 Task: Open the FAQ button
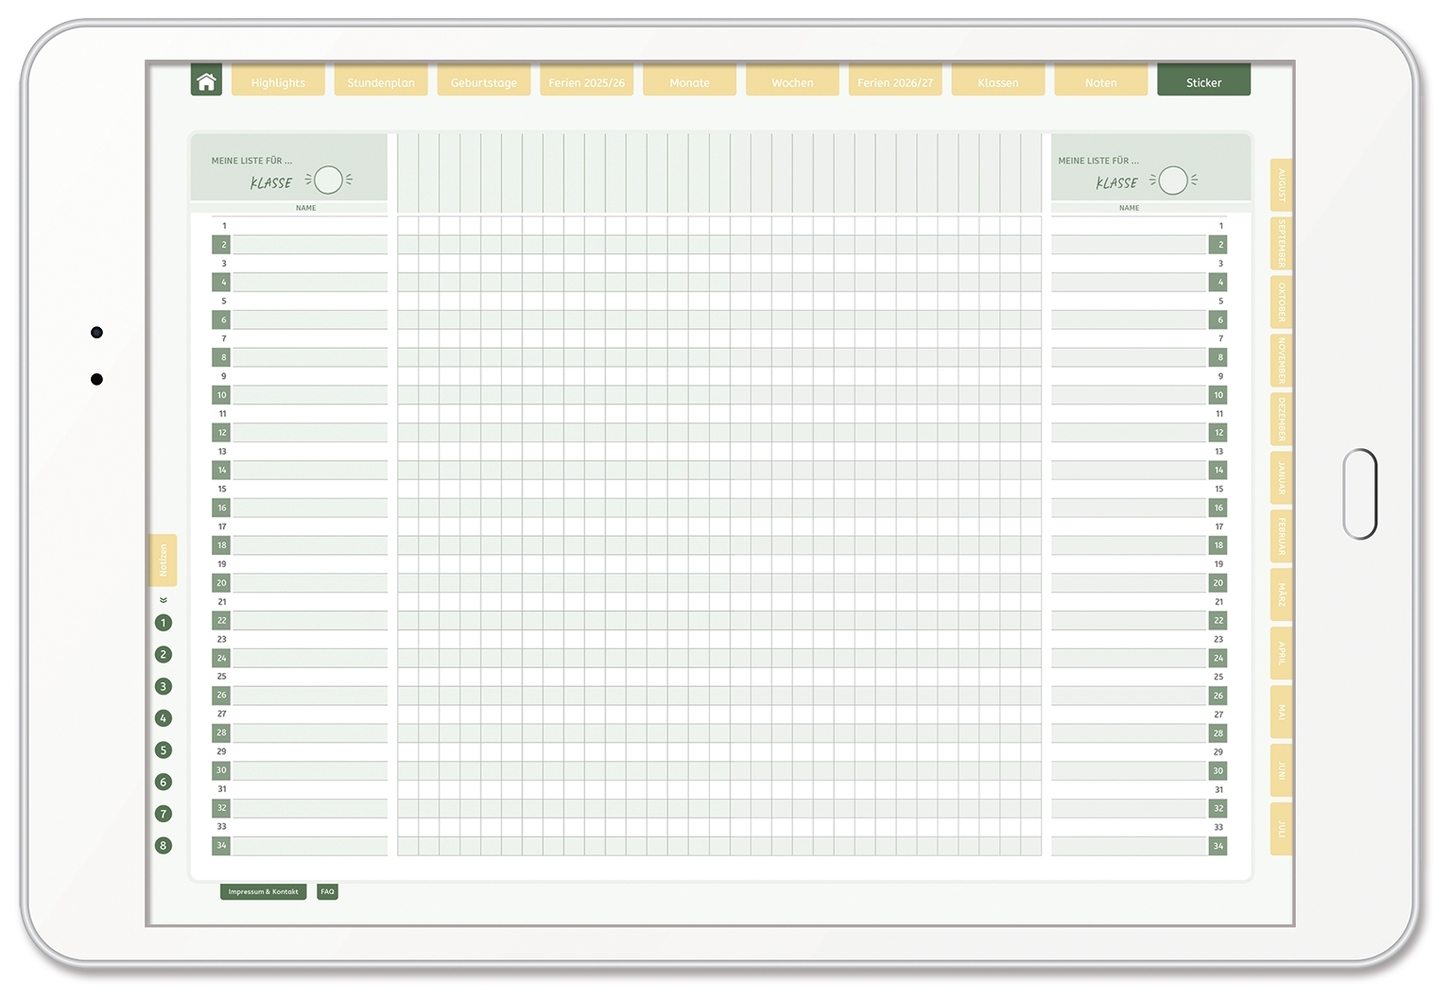coord(327,892)
